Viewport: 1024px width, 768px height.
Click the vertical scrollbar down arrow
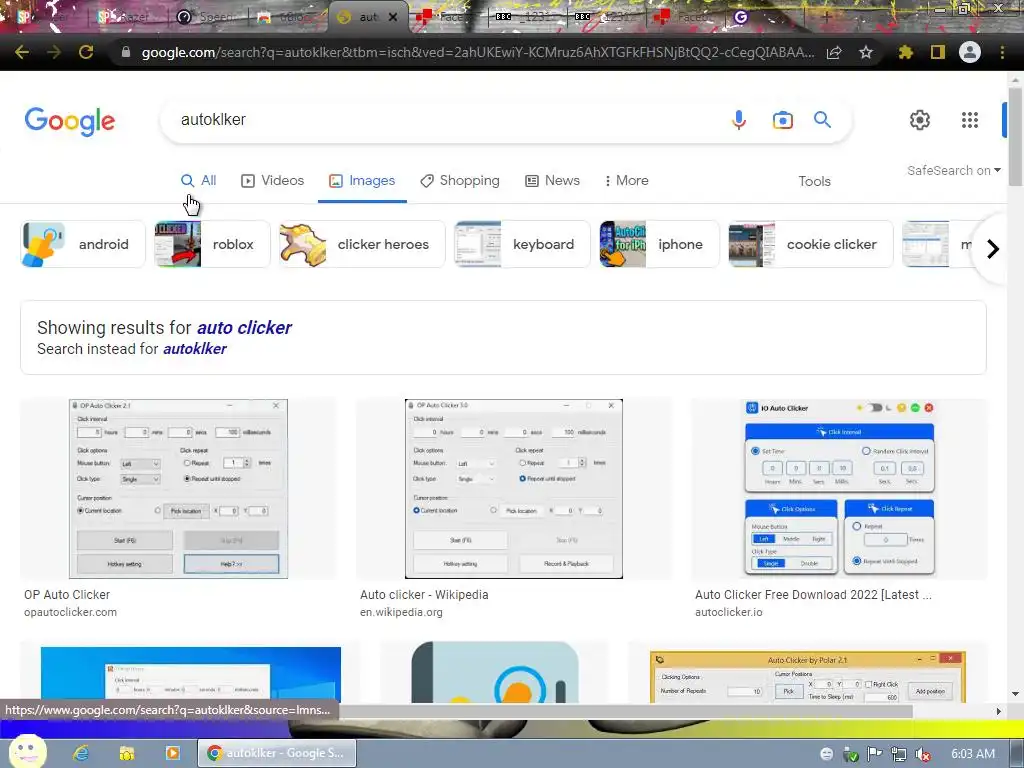(1014, 694)
